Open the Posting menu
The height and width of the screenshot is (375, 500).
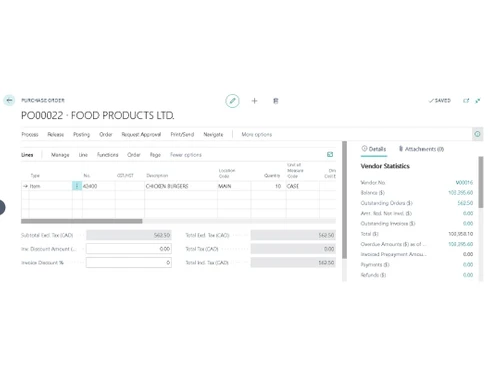point(82,134)
